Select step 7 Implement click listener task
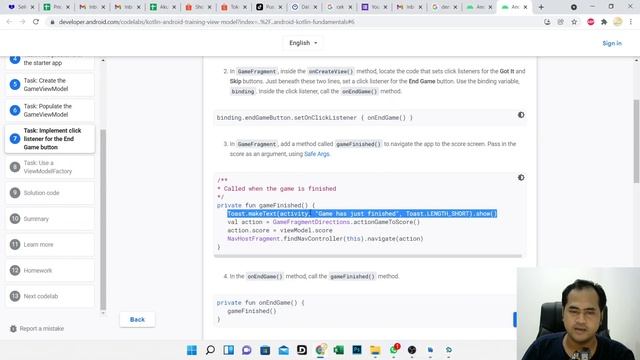Viewport: 640px width, 360px height. (x=50, y=139)
